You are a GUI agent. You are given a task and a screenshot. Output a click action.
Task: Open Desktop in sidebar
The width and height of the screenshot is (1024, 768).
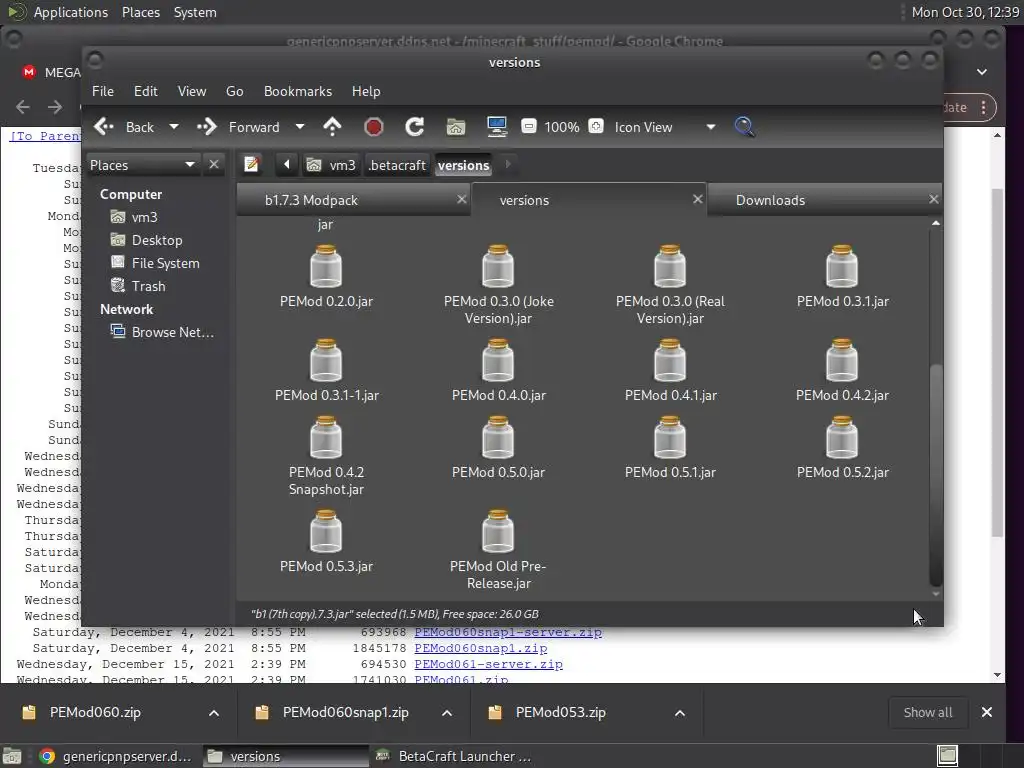[x=157, y=240]
